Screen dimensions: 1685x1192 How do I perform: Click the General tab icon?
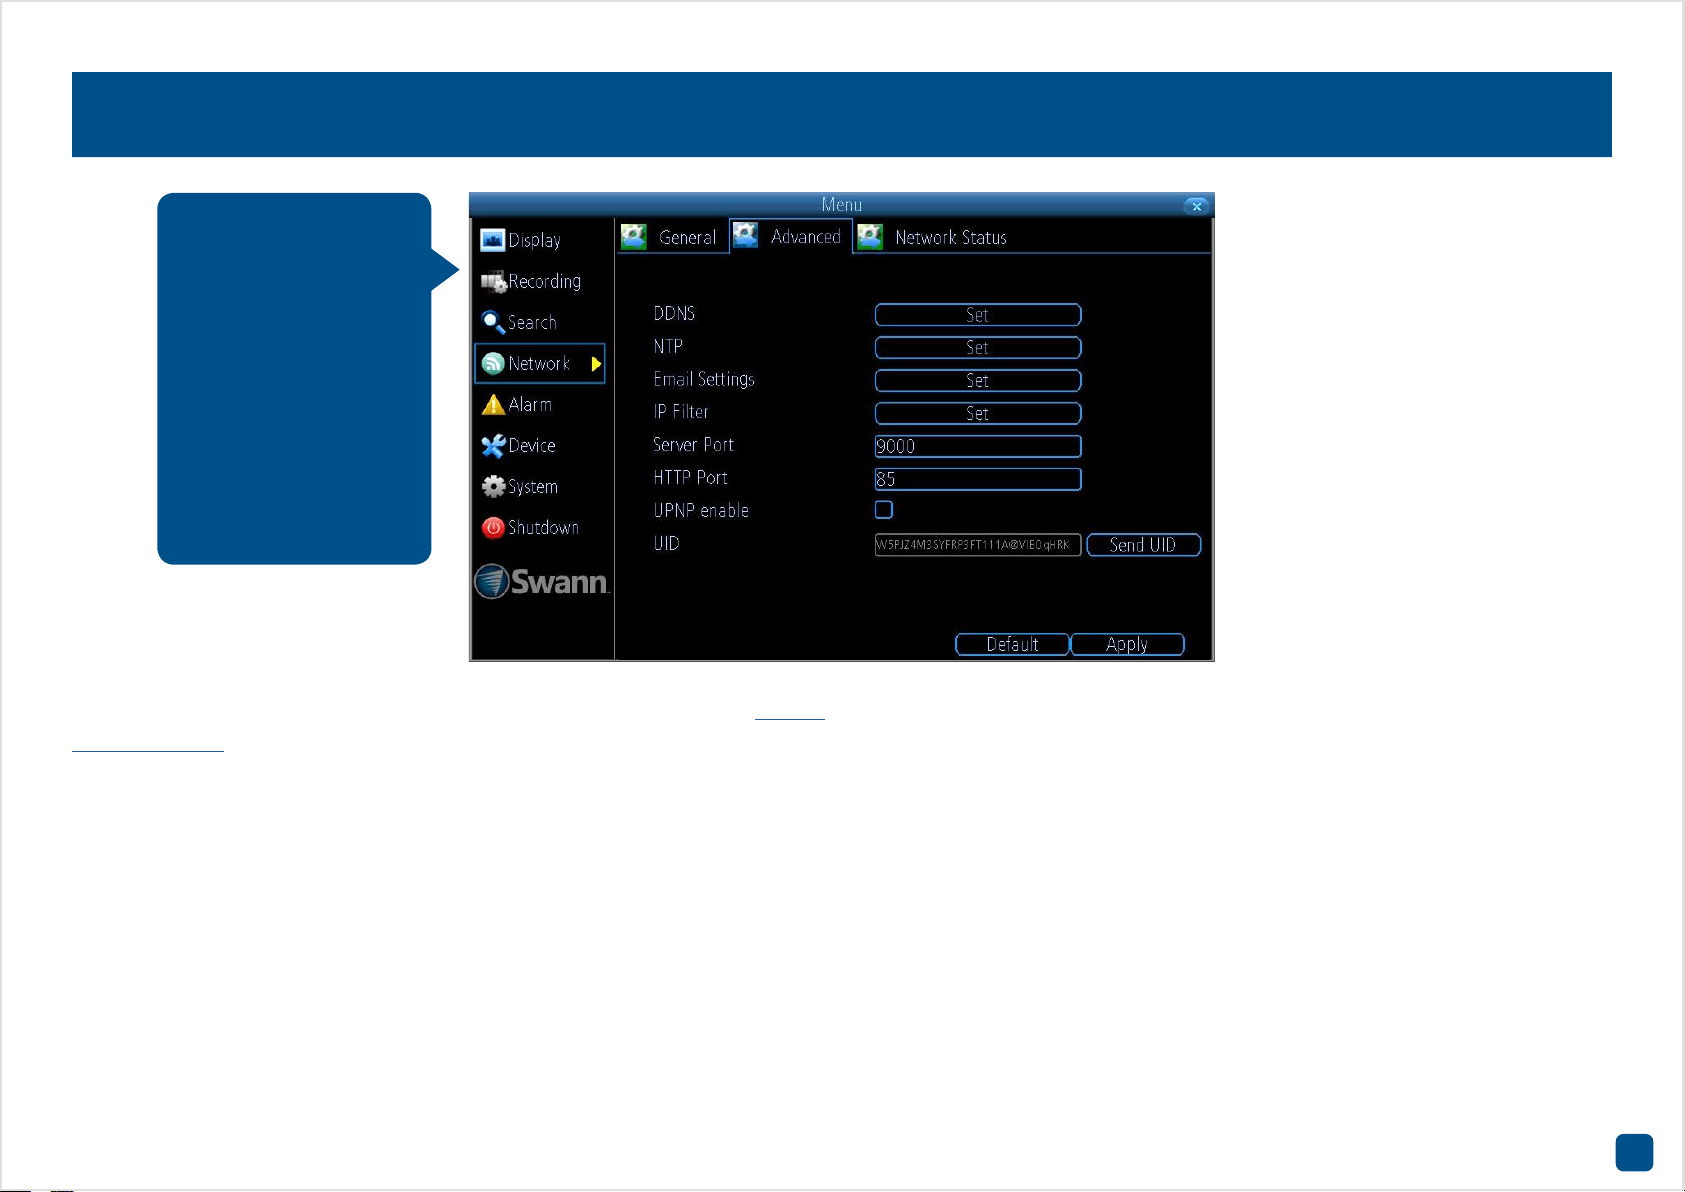(x=634, y=237)
